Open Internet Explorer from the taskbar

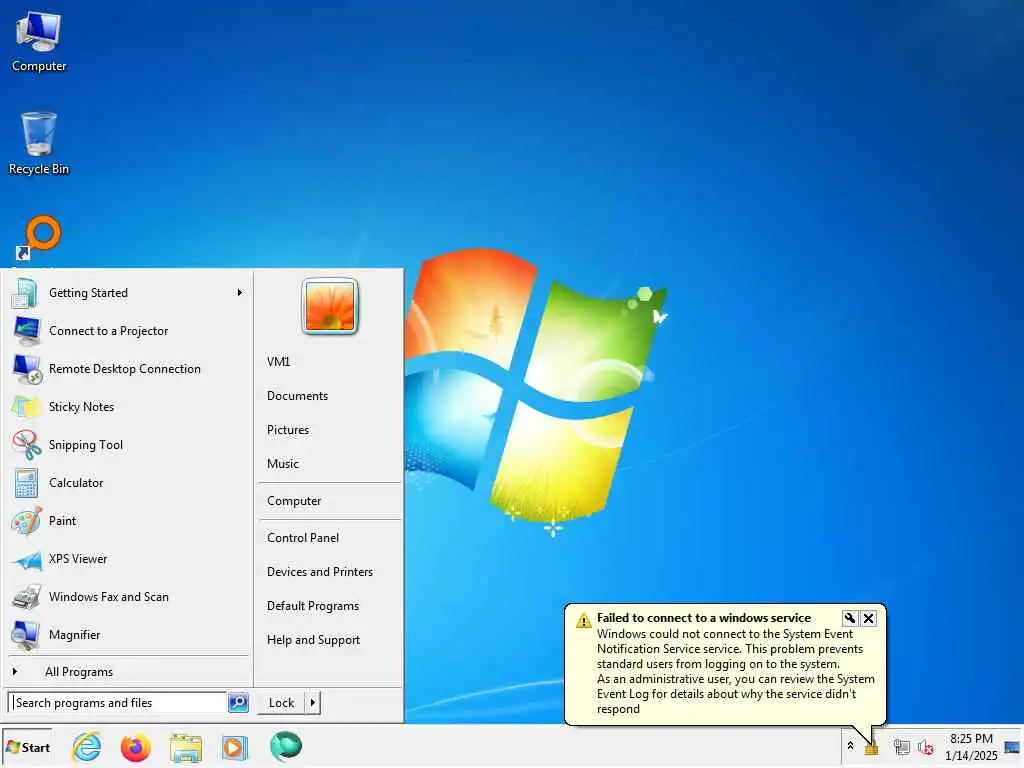(x=87, y=747)
